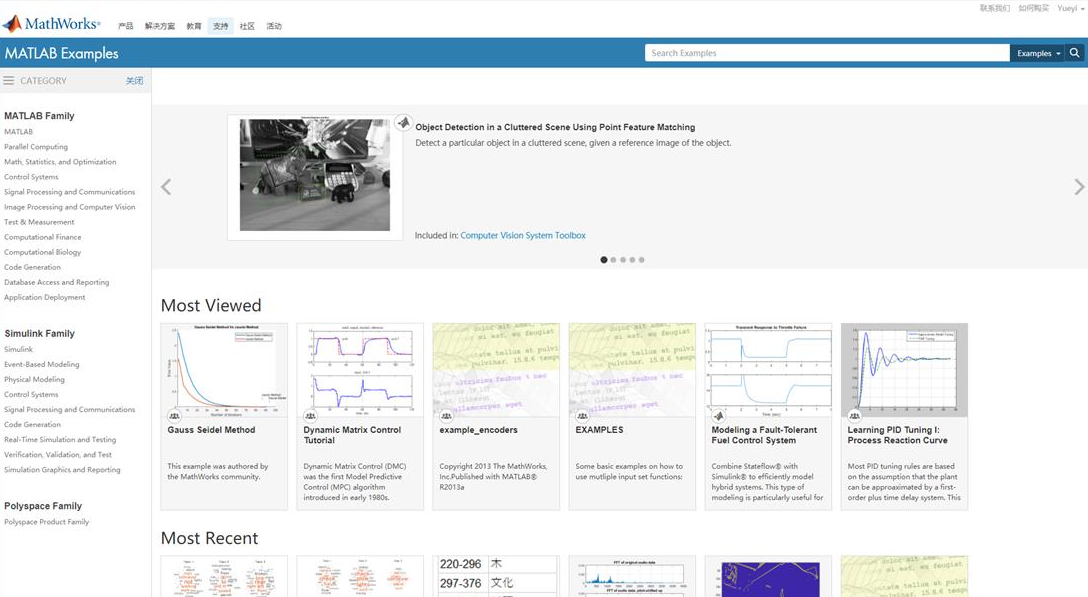The width and height of the screenshot is (1088, 597).
Task: Click MathWorks badge icon on featured example
Action: (x=403, y=123)
